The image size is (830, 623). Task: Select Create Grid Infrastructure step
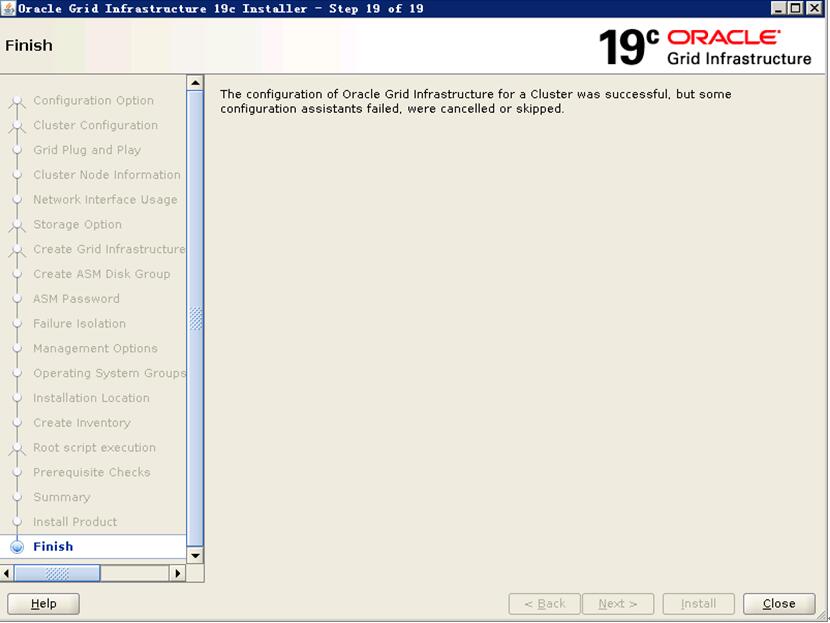109,249
